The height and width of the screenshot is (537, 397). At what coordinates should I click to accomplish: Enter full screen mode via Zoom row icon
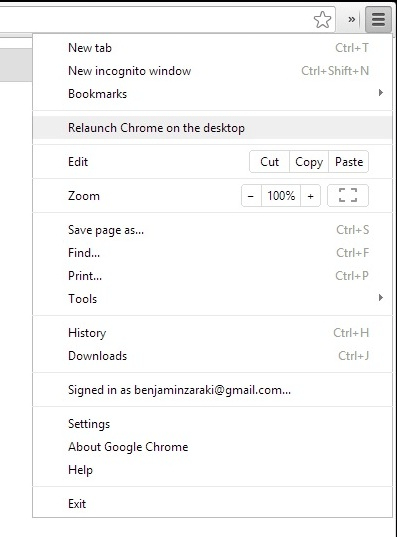point(348,196)
